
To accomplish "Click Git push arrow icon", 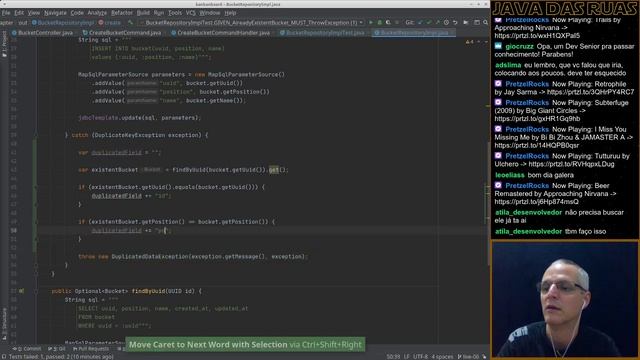I will 437,22.
